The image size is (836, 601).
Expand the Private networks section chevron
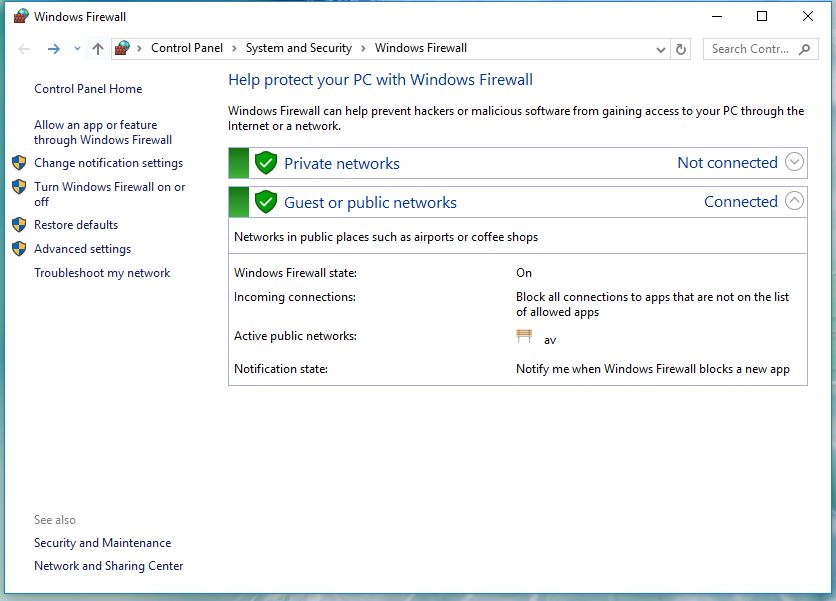pyautogui.click(x=794, y=162)
